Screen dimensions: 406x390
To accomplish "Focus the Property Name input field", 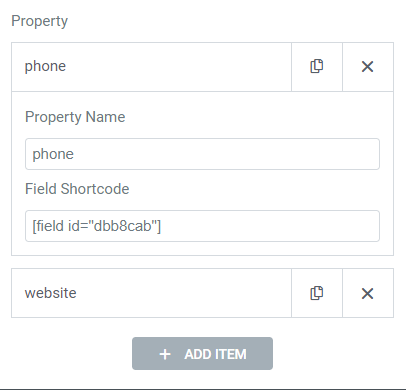I will [202, 154].
